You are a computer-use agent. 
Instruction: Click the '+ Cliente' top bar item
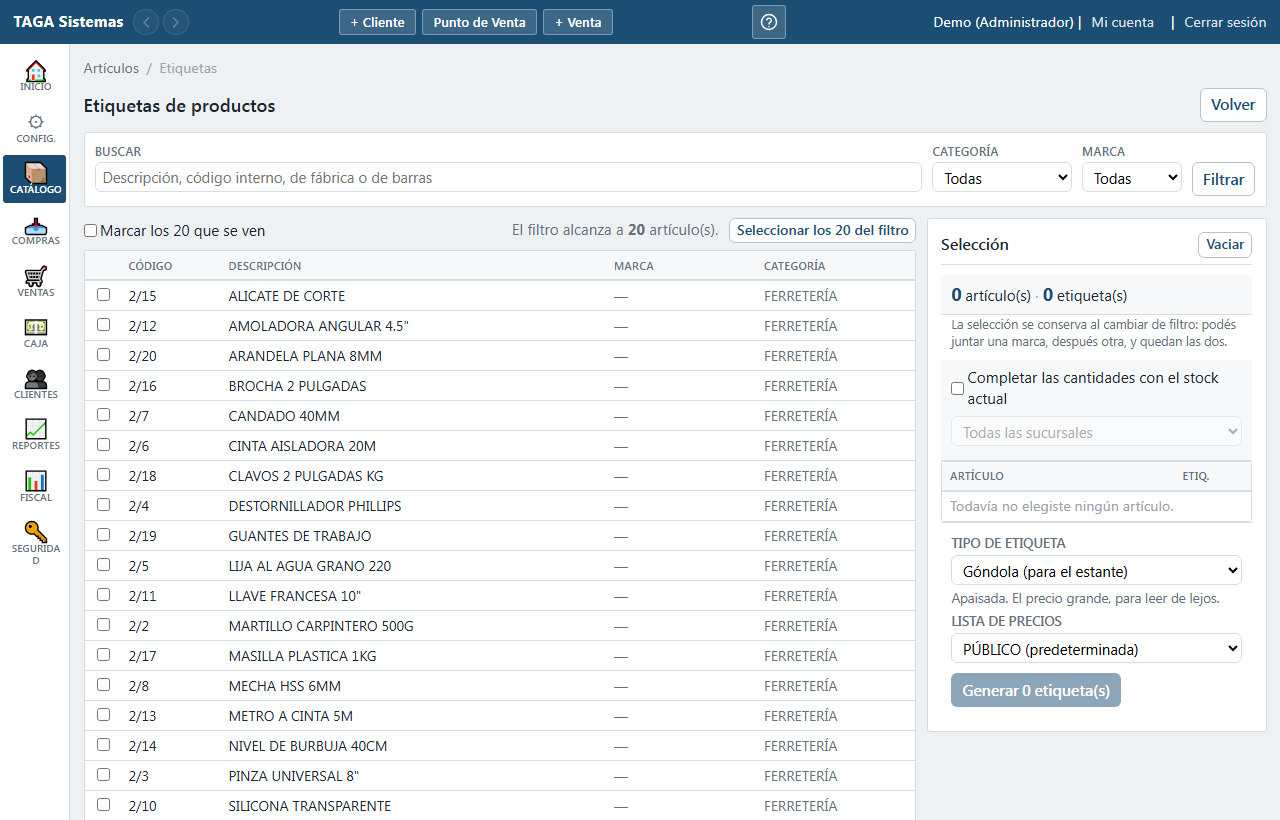(377, 22)
